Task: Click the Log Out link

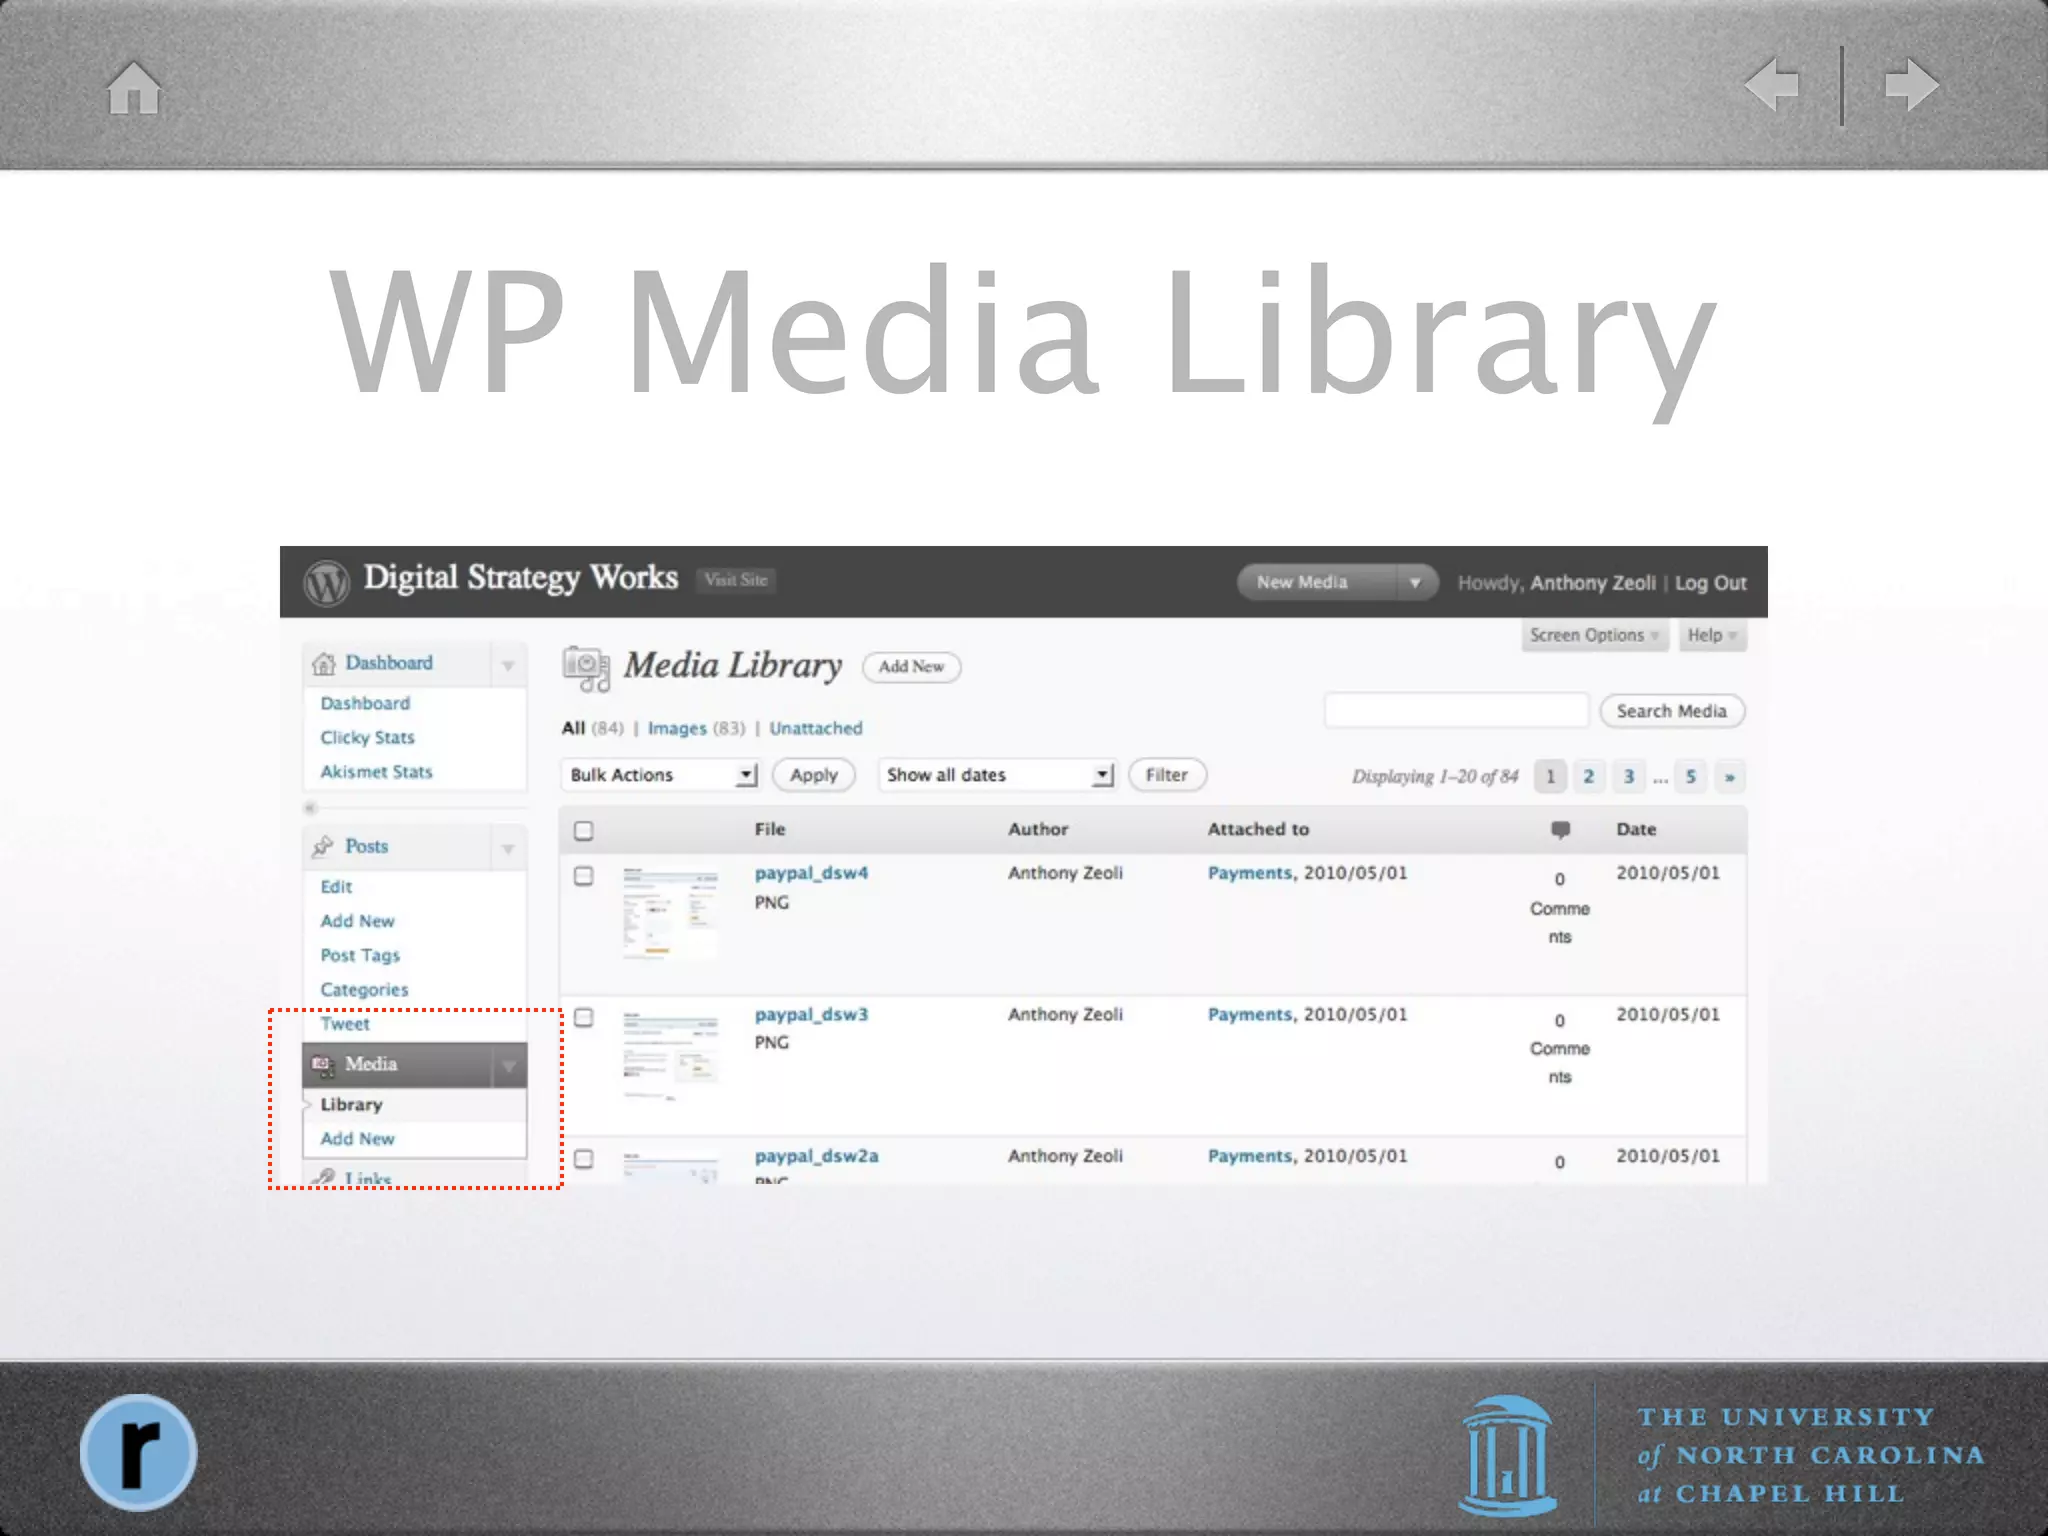Action: [1710, 583]
